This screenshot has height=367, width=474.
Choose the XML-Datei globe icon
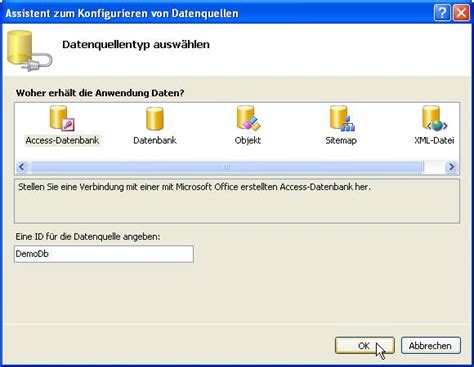click(434, 118)
